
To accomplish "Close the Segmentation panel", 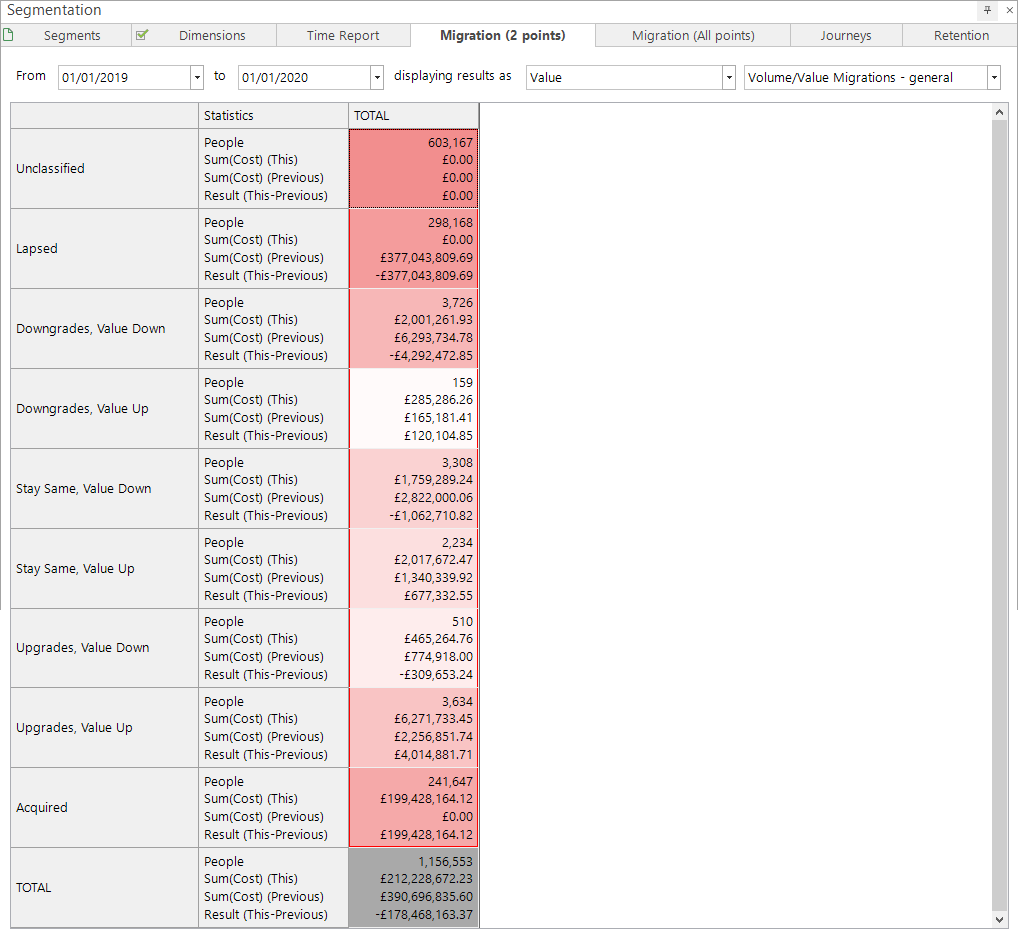I will [1009, 10].
